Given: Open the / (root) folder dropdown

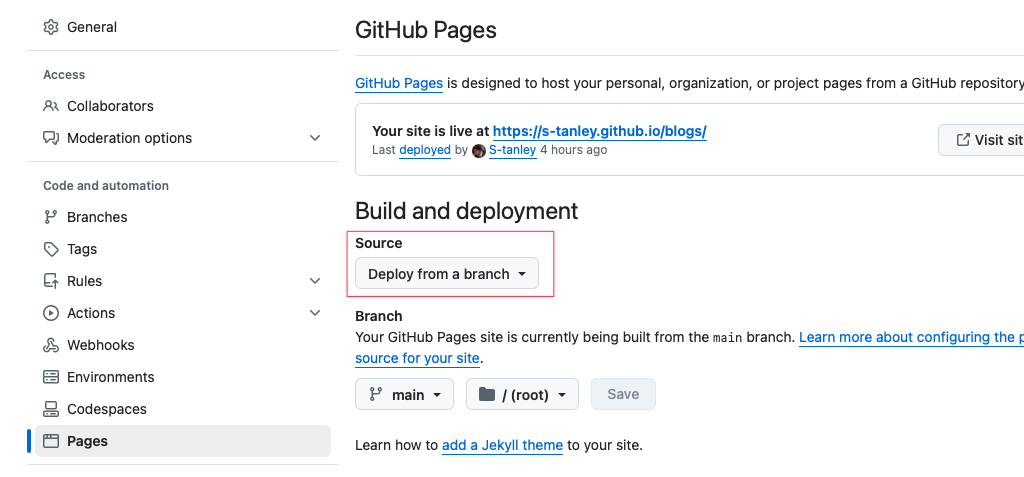Looking at the screenshot, I should click(x=522, y=394).
